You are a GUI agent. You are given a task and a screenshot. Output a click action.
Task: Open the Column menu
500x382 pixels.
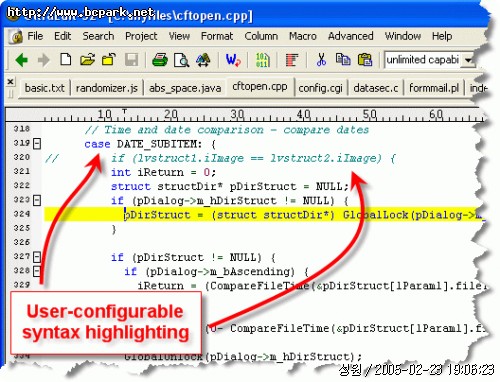click(261, 36)
